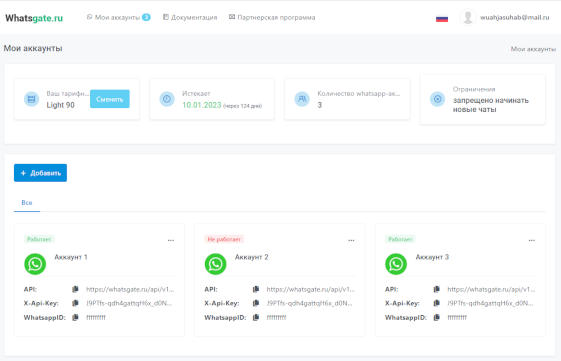This screenshot has height=361, width=561.
Task: Click the Мои аккаунты breadcrumb on right
Action: click(533, 49)
